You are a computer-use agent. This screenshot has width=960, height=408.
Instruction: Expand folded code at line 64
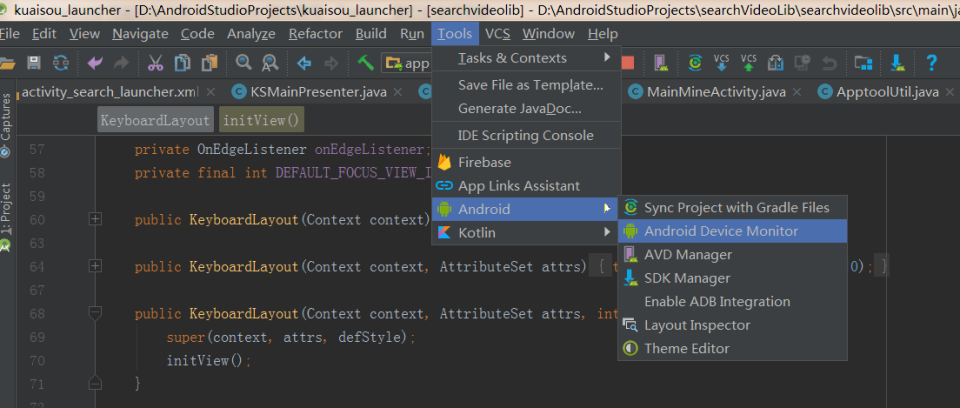95,266
